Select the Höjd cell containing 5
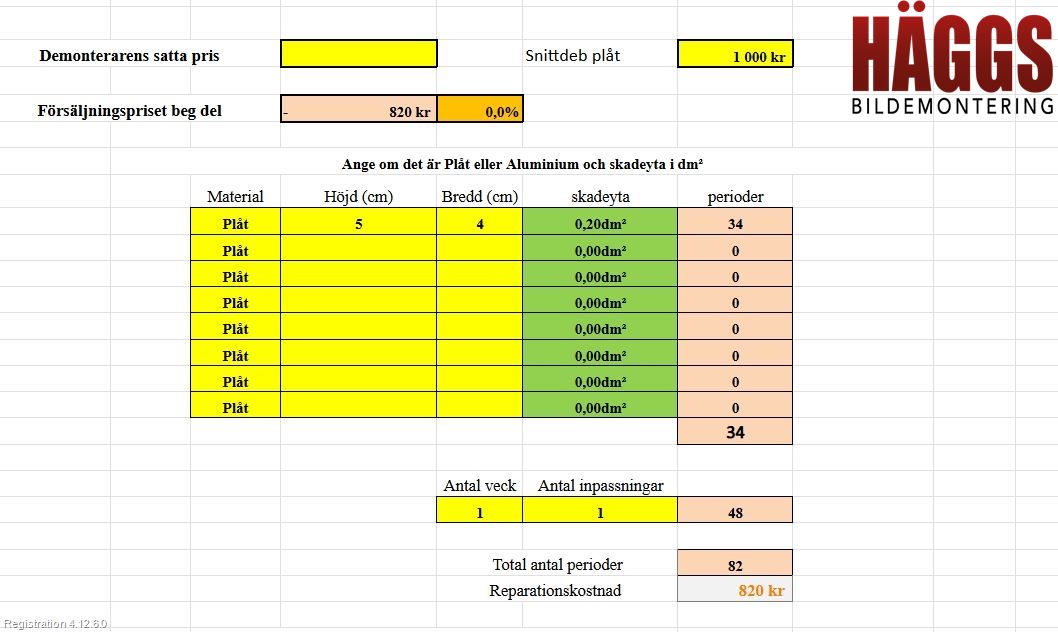Screen dimensions: 1058x632 coord(359,223)
